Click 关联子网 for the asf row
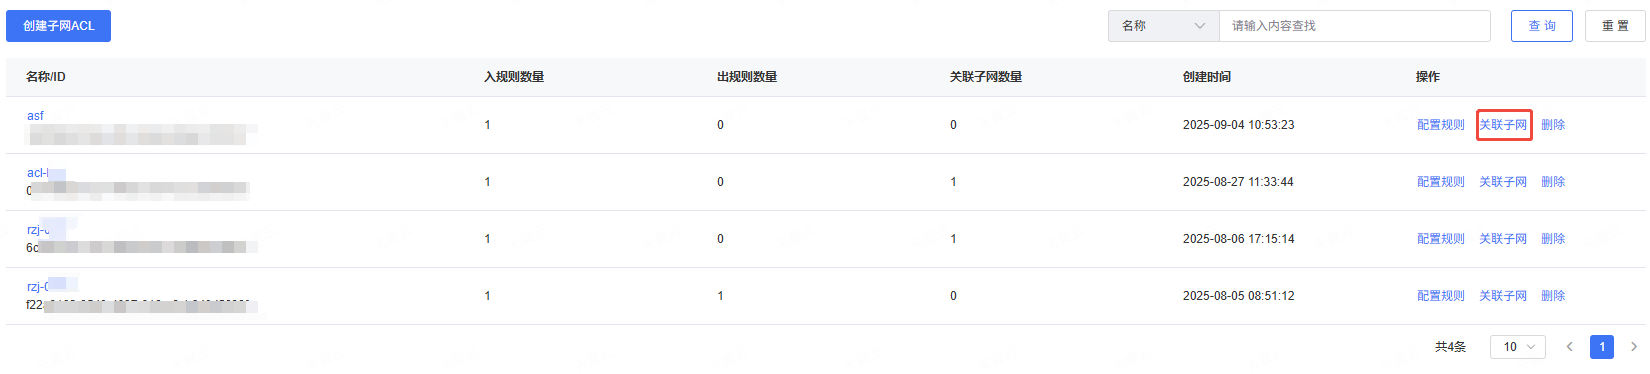Screen dimensions: 1650x374 (1503, 125)
